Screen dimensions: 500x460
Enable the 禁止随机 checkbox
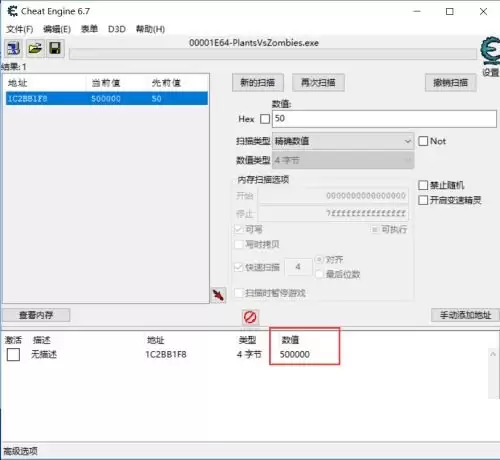tap(423, 185)
